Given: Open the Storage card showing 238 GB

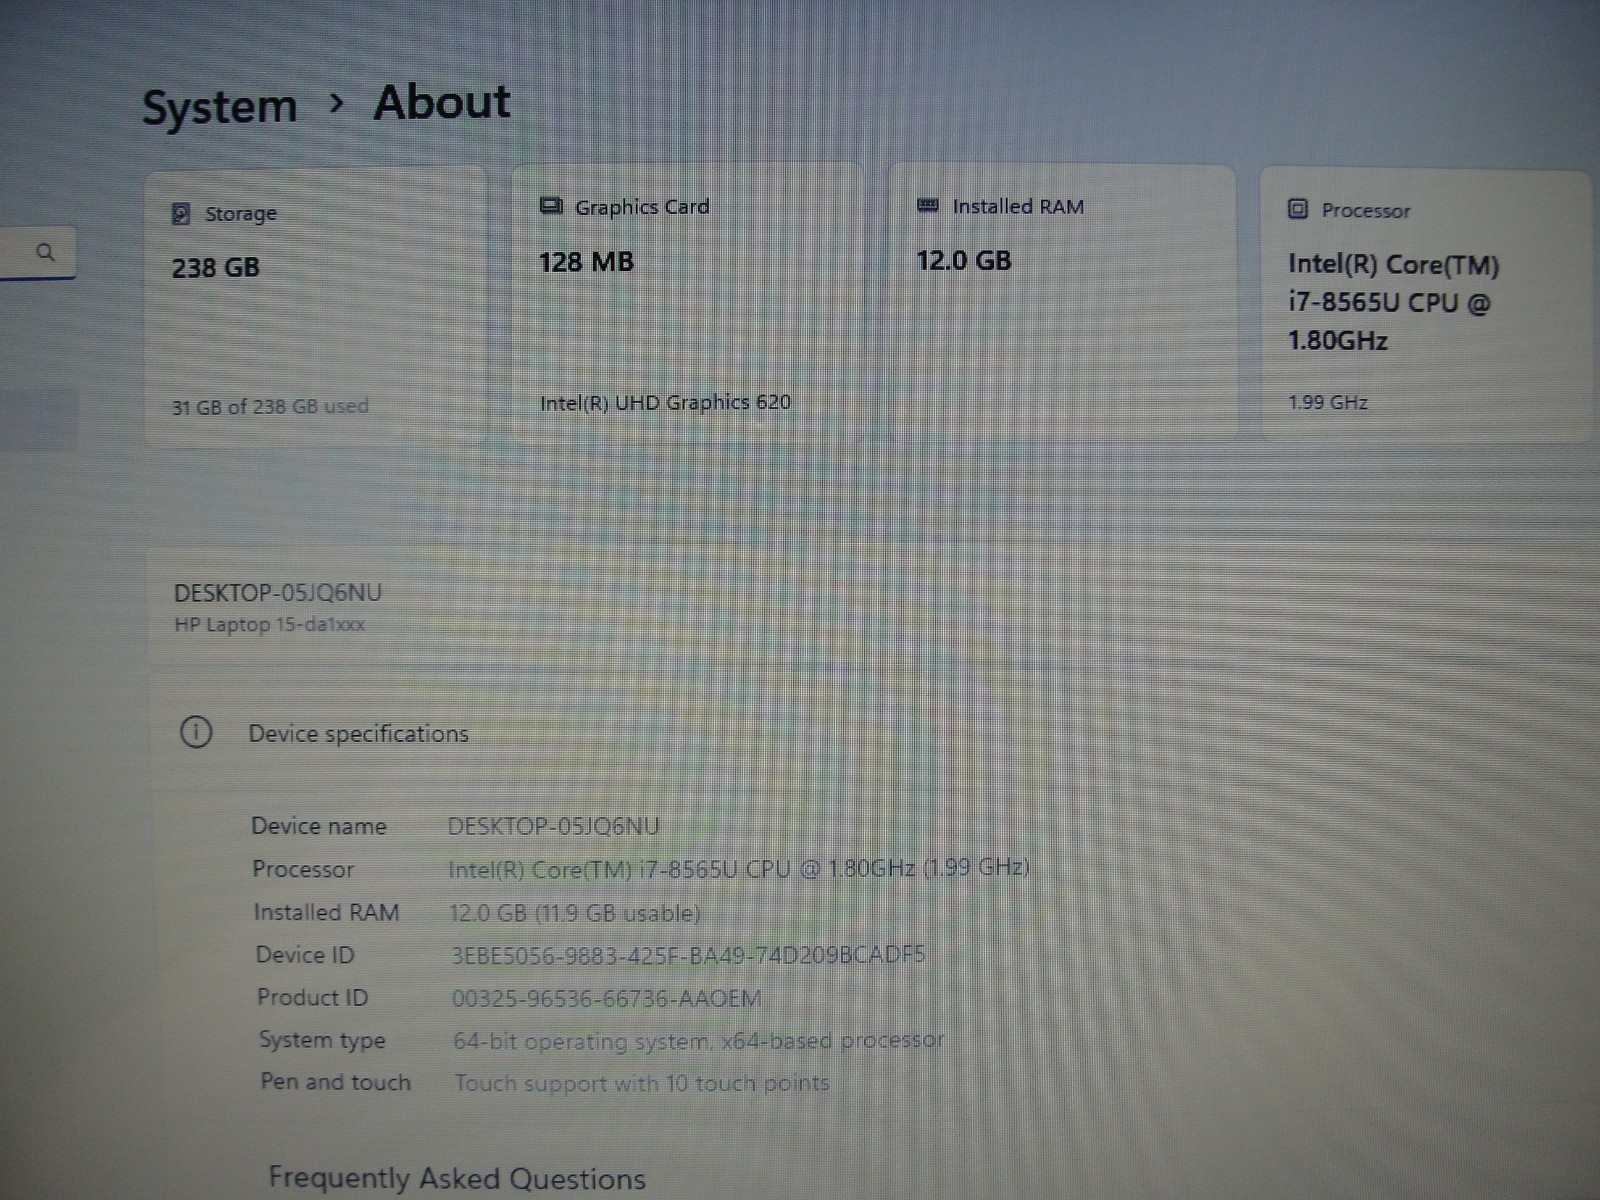Looking at the screenshot, I should pyautogui.click(x=316, y=308).
